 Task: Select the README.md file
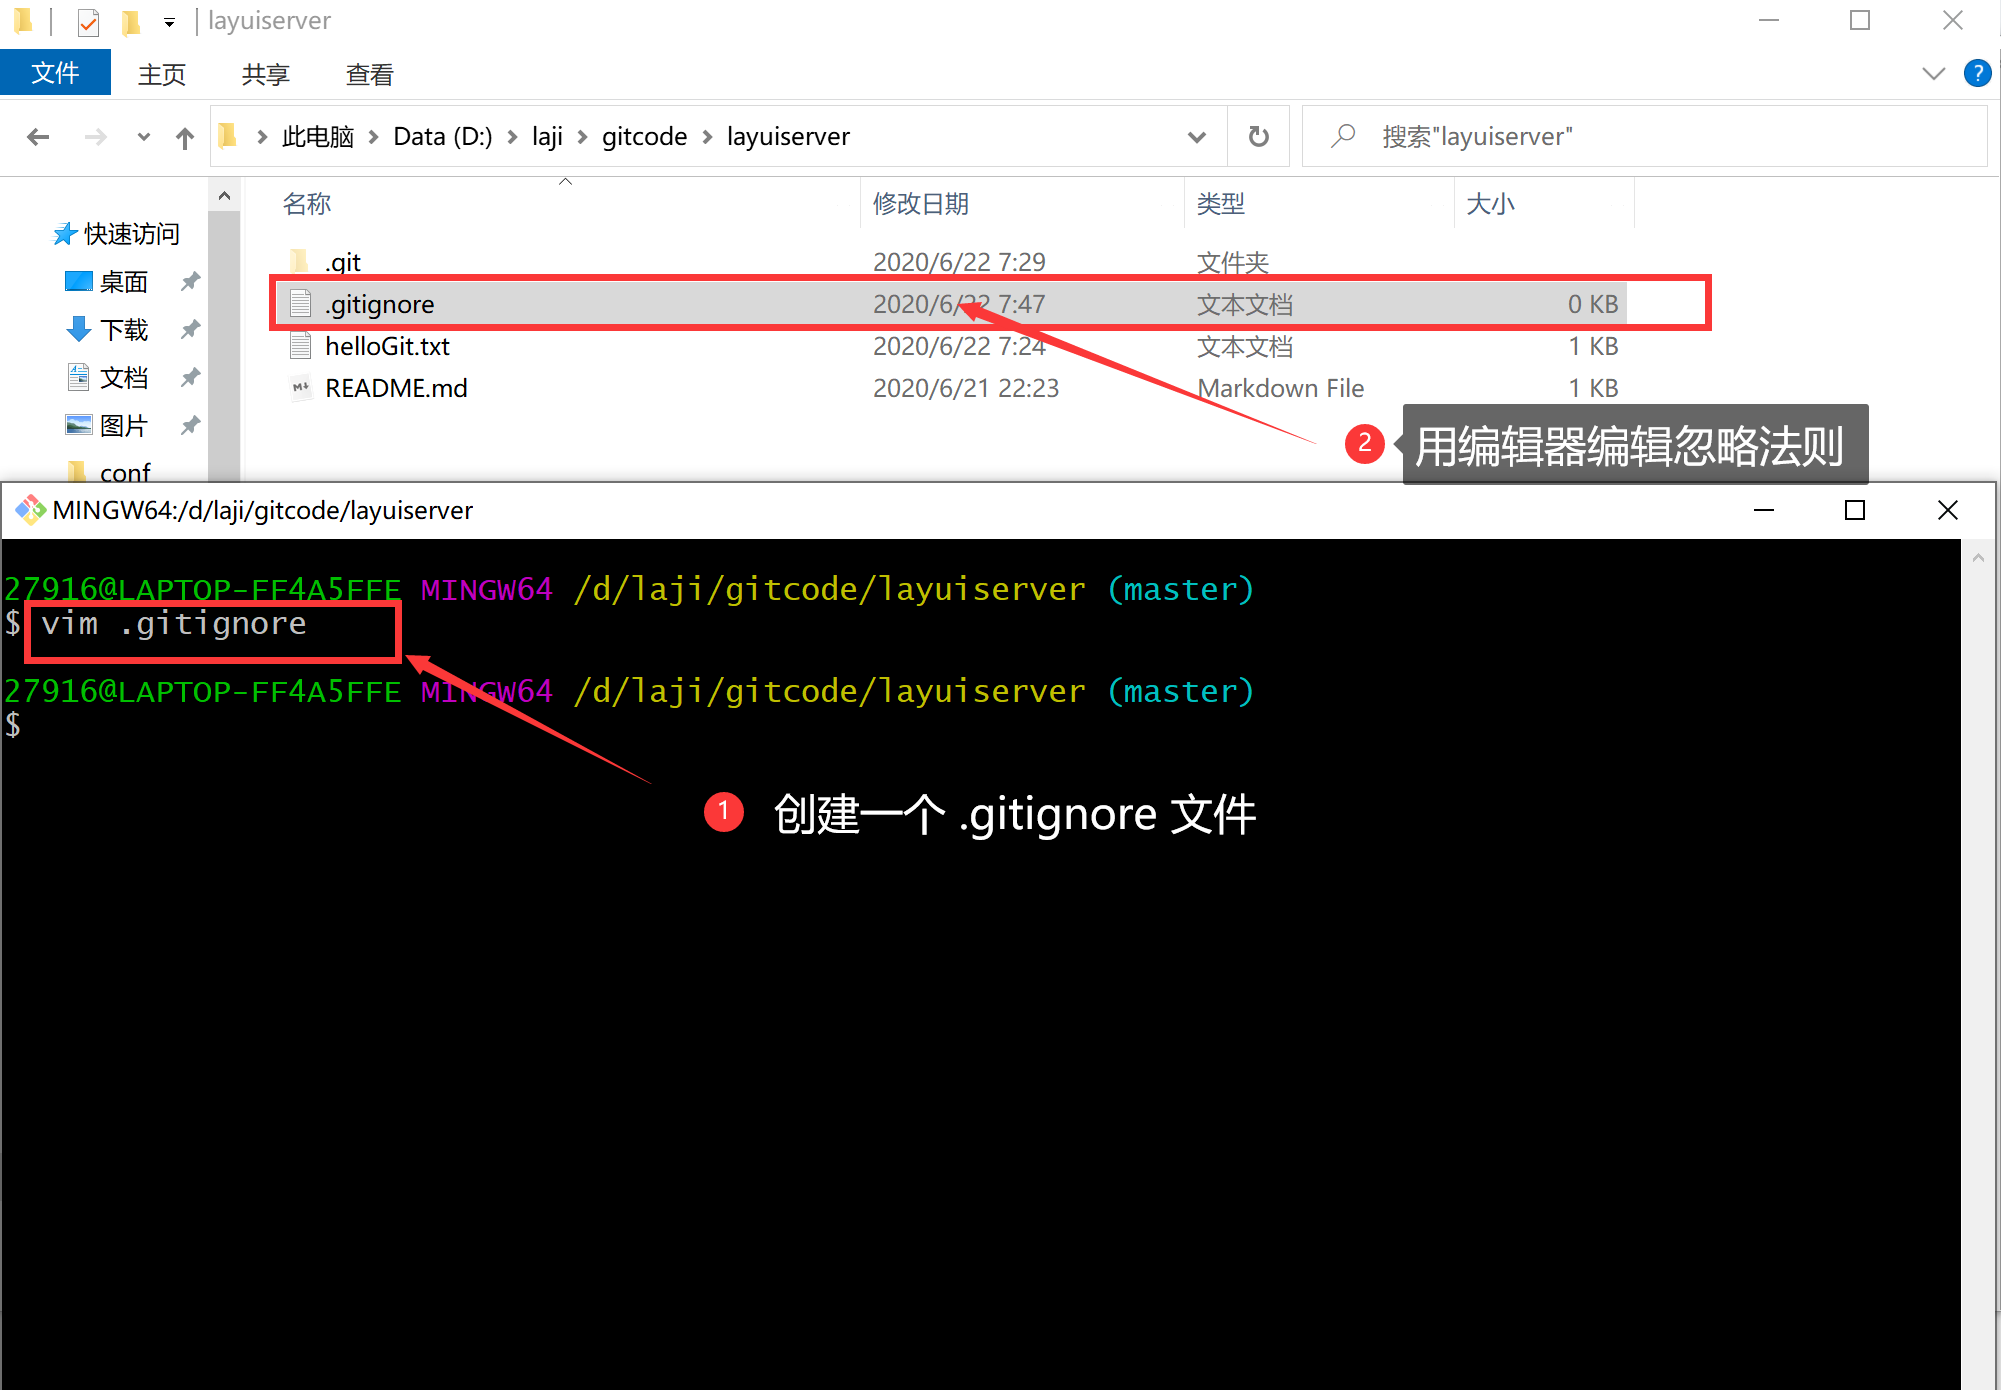[396, 388]
